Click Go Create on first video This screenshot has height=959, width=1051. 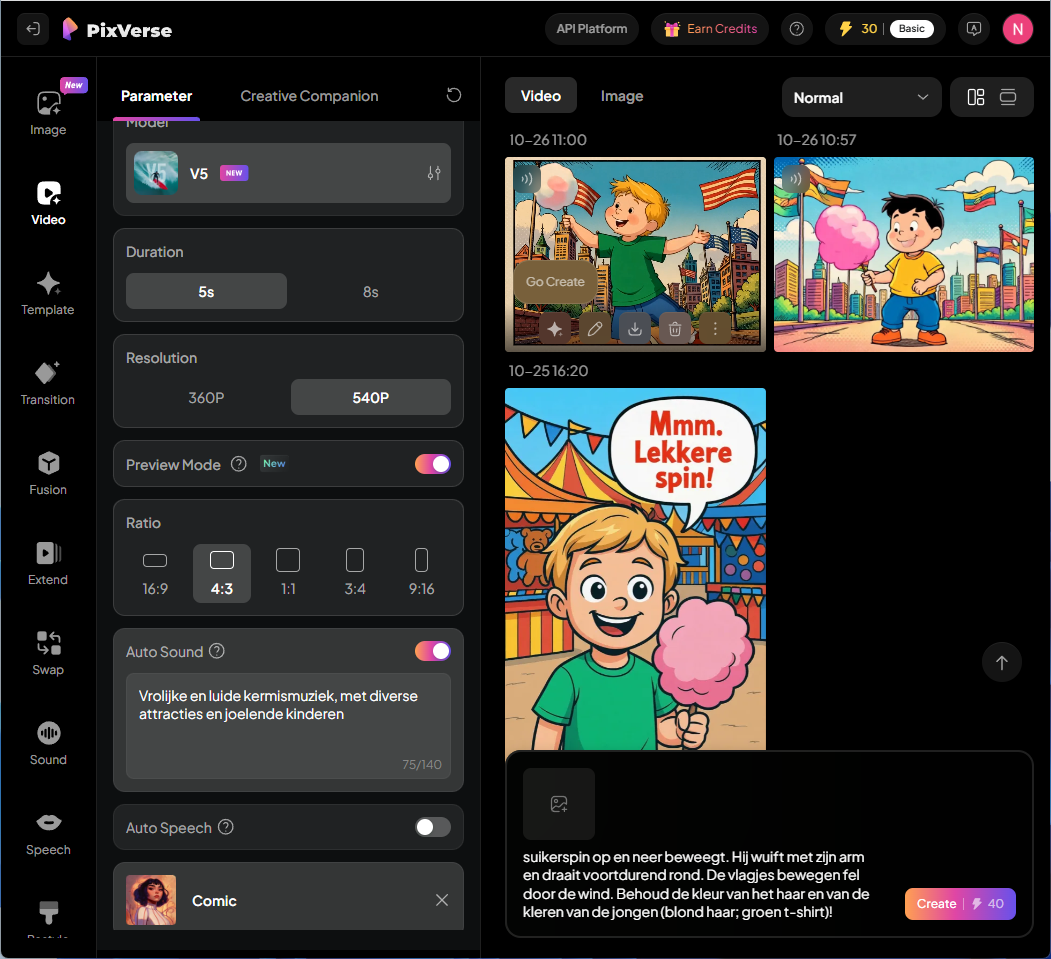(x=555, y=281)
